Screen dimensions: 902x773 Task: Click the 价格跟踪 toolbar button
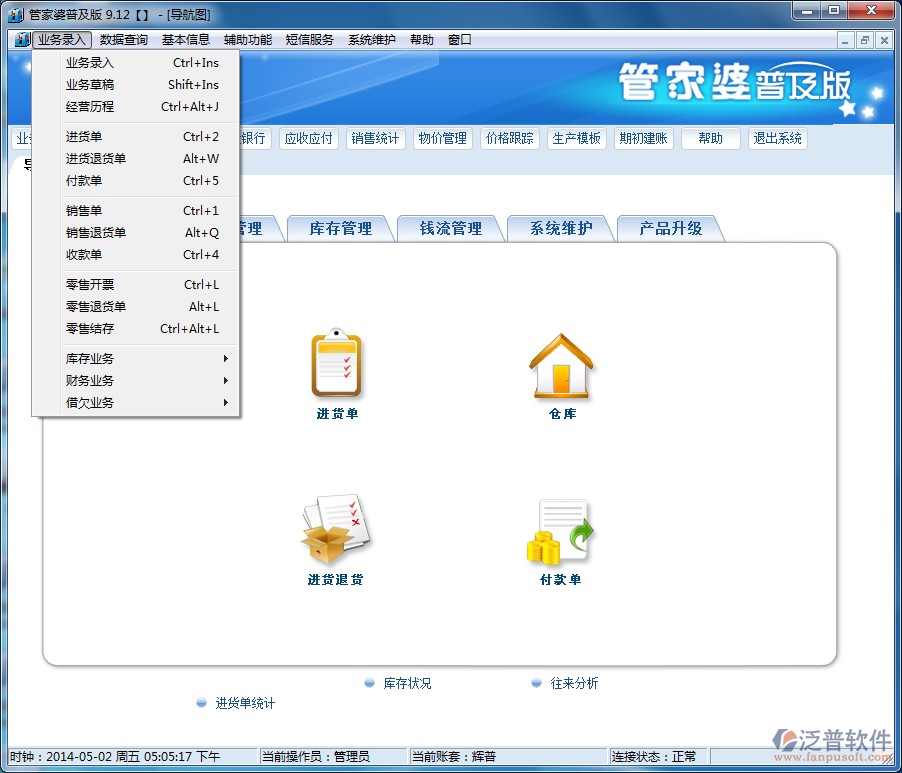[510, 138]
